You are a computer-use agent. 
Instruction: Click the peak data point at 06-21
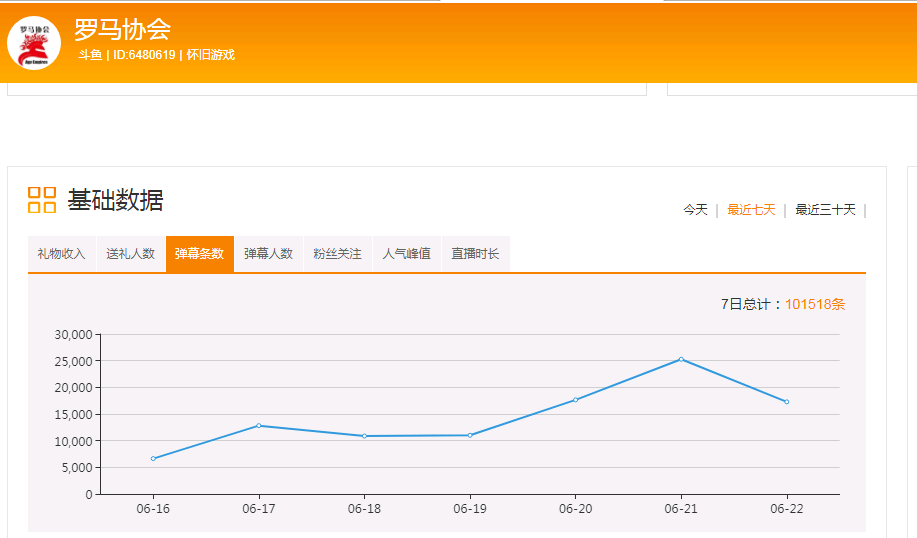(681, 359)
